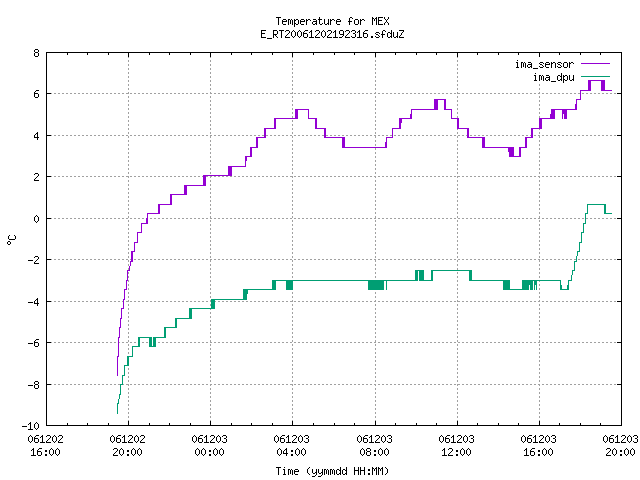Click the 061202 20:00 x-axis tick label

[x=127, y=446]
